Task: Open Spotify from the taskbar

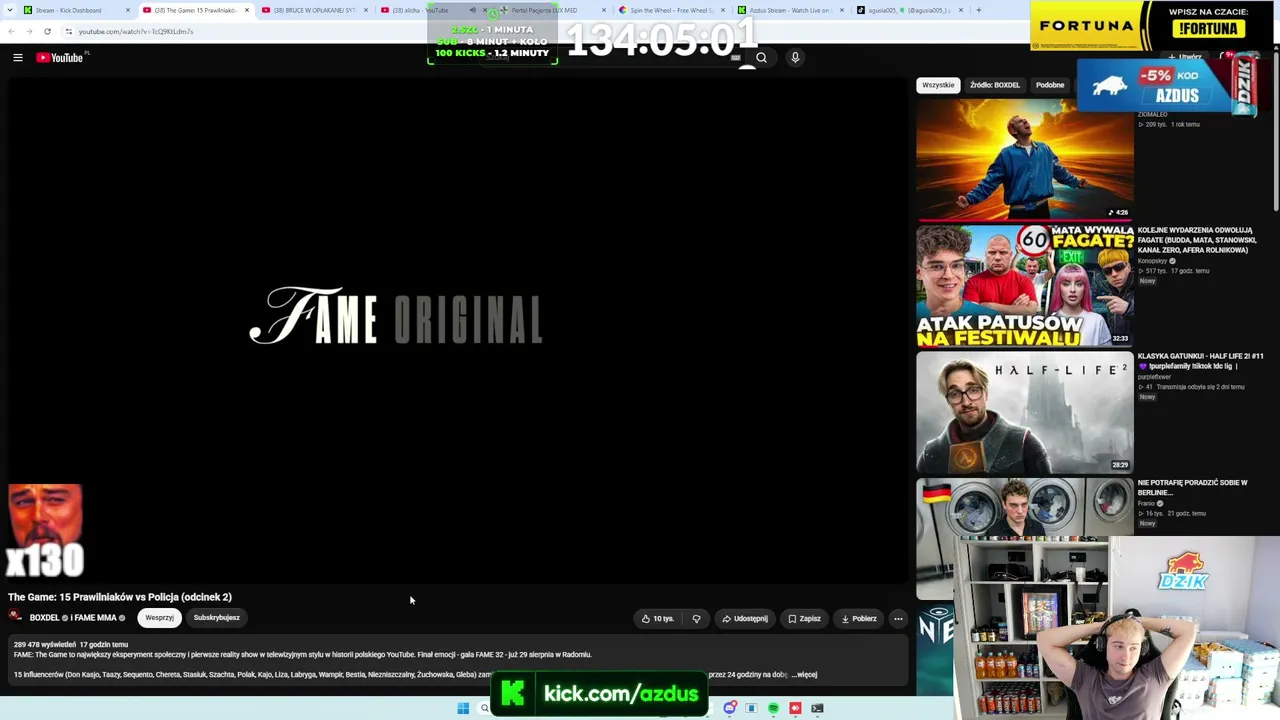Action: [773, 708]
